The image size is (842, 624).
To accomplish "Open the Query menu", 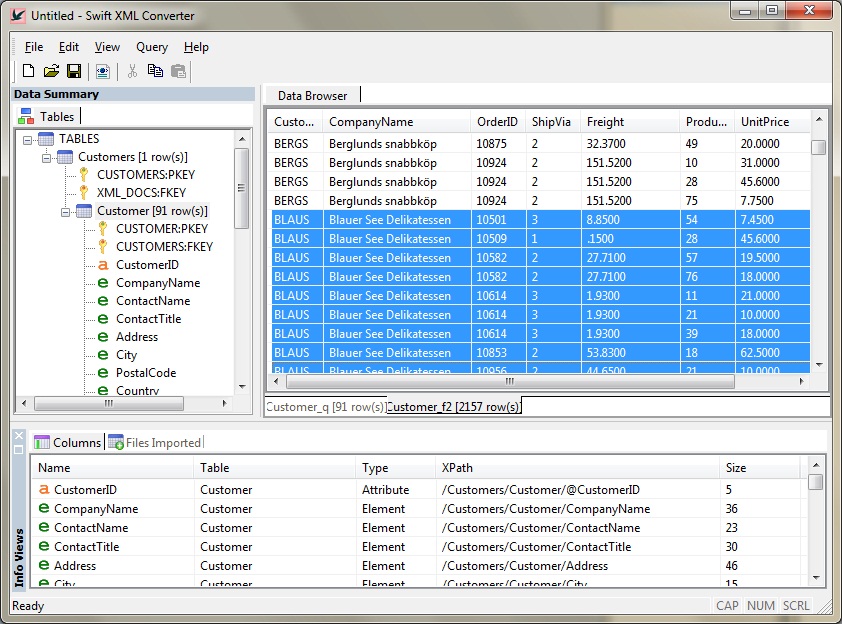I will point(152,47).
